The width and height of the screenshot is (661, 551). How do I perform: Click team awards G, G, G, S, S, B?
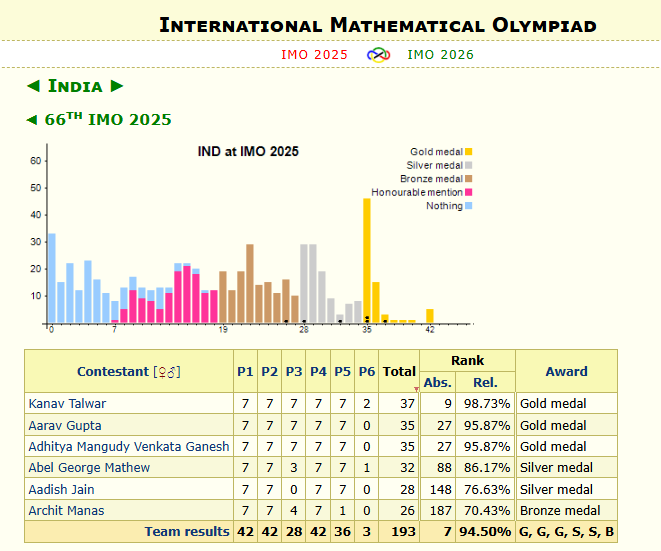(x=566, y=532)
